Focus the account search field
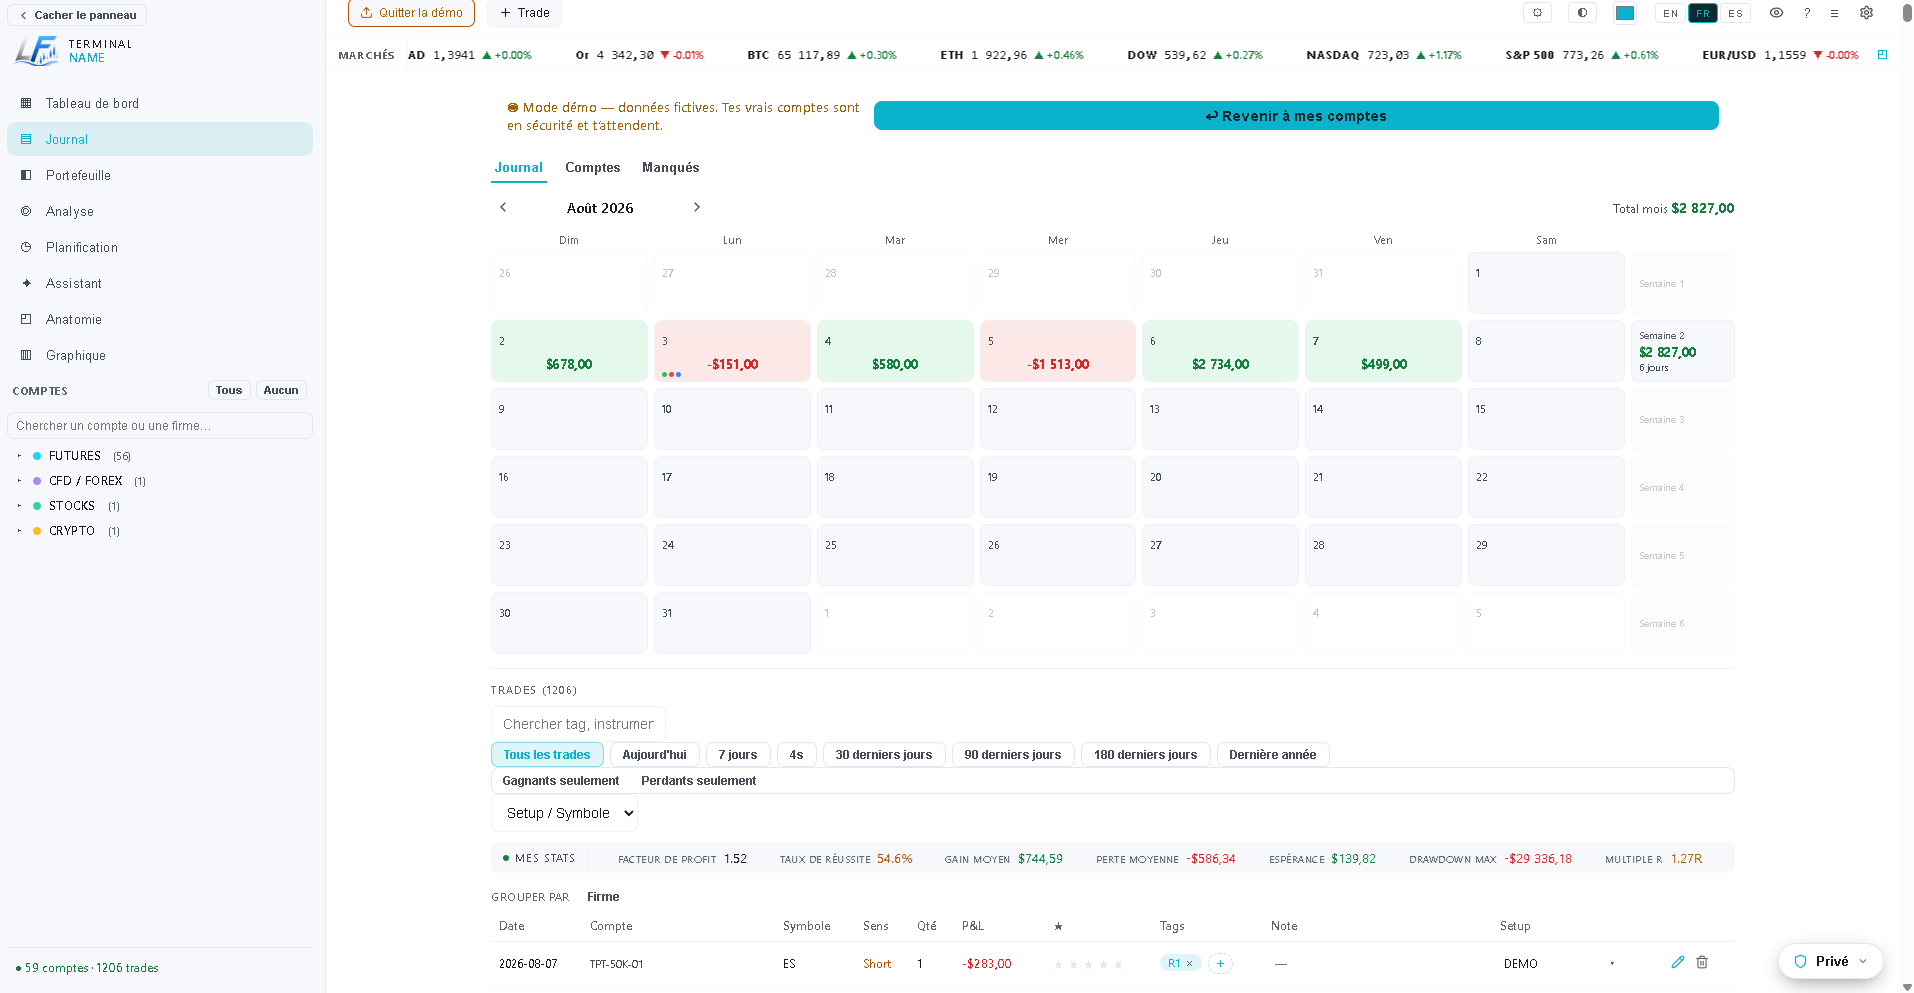The height and width of the screenshot is (993, 1914). click(160, 426)
